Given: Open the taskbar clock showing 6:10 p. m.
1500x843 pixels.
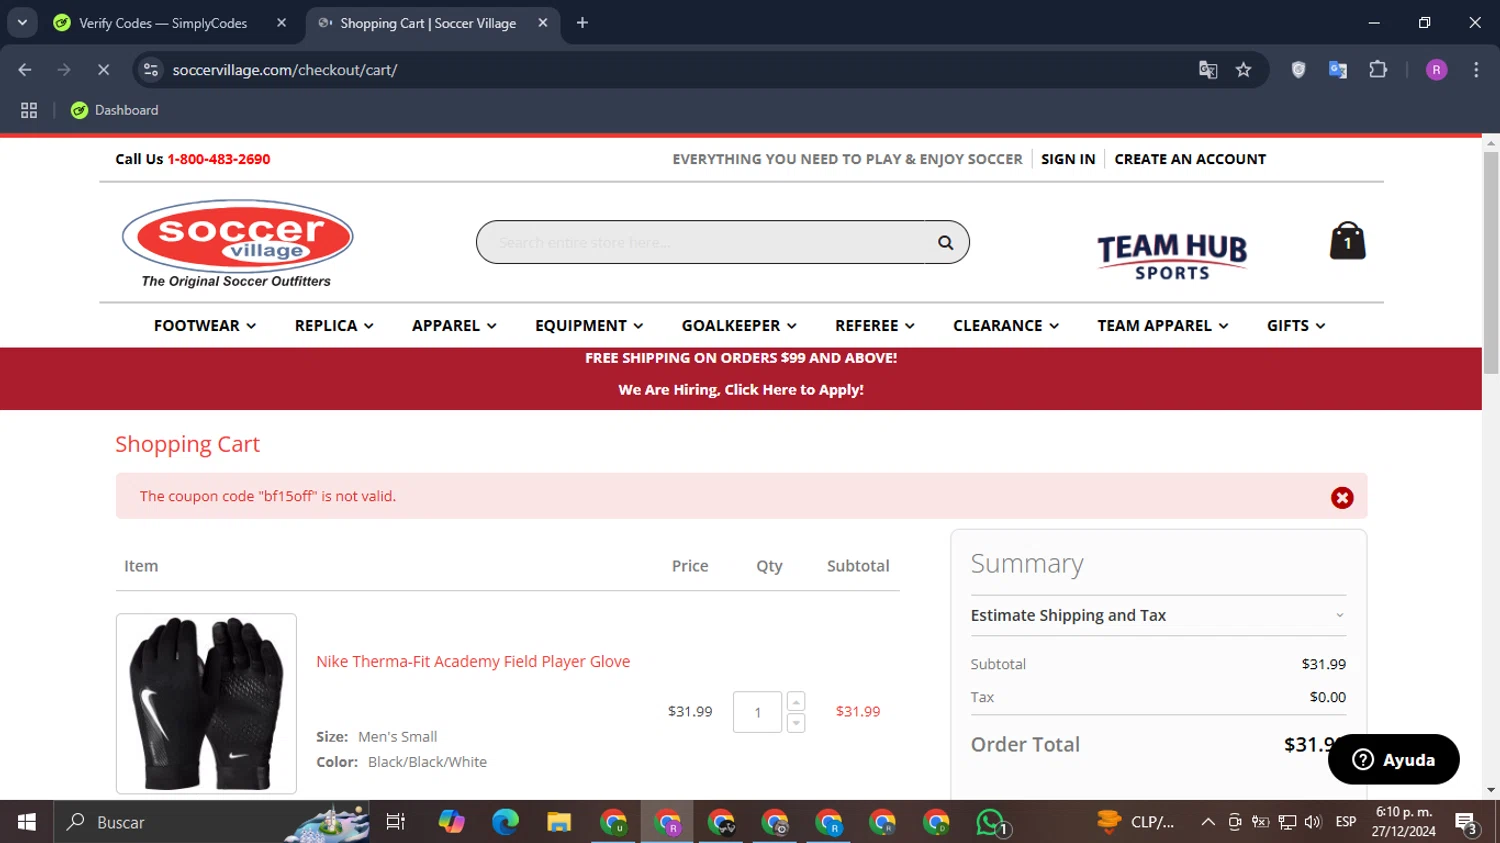Looking at the screenshot, I should coord(1404,822).
